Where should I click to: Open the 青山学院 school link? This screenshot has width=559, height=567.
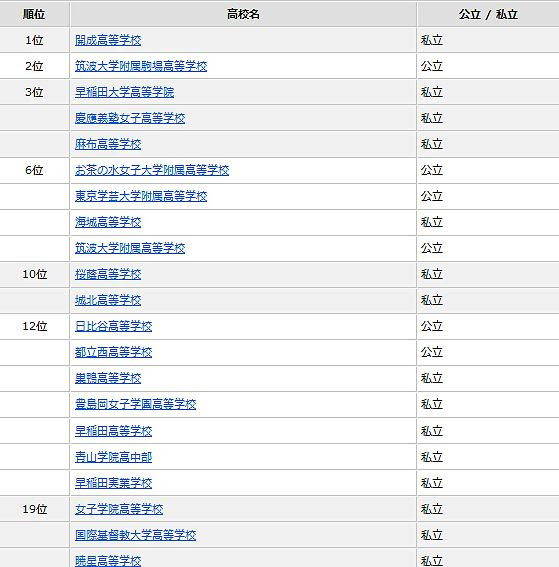click(x=114, y=457)
